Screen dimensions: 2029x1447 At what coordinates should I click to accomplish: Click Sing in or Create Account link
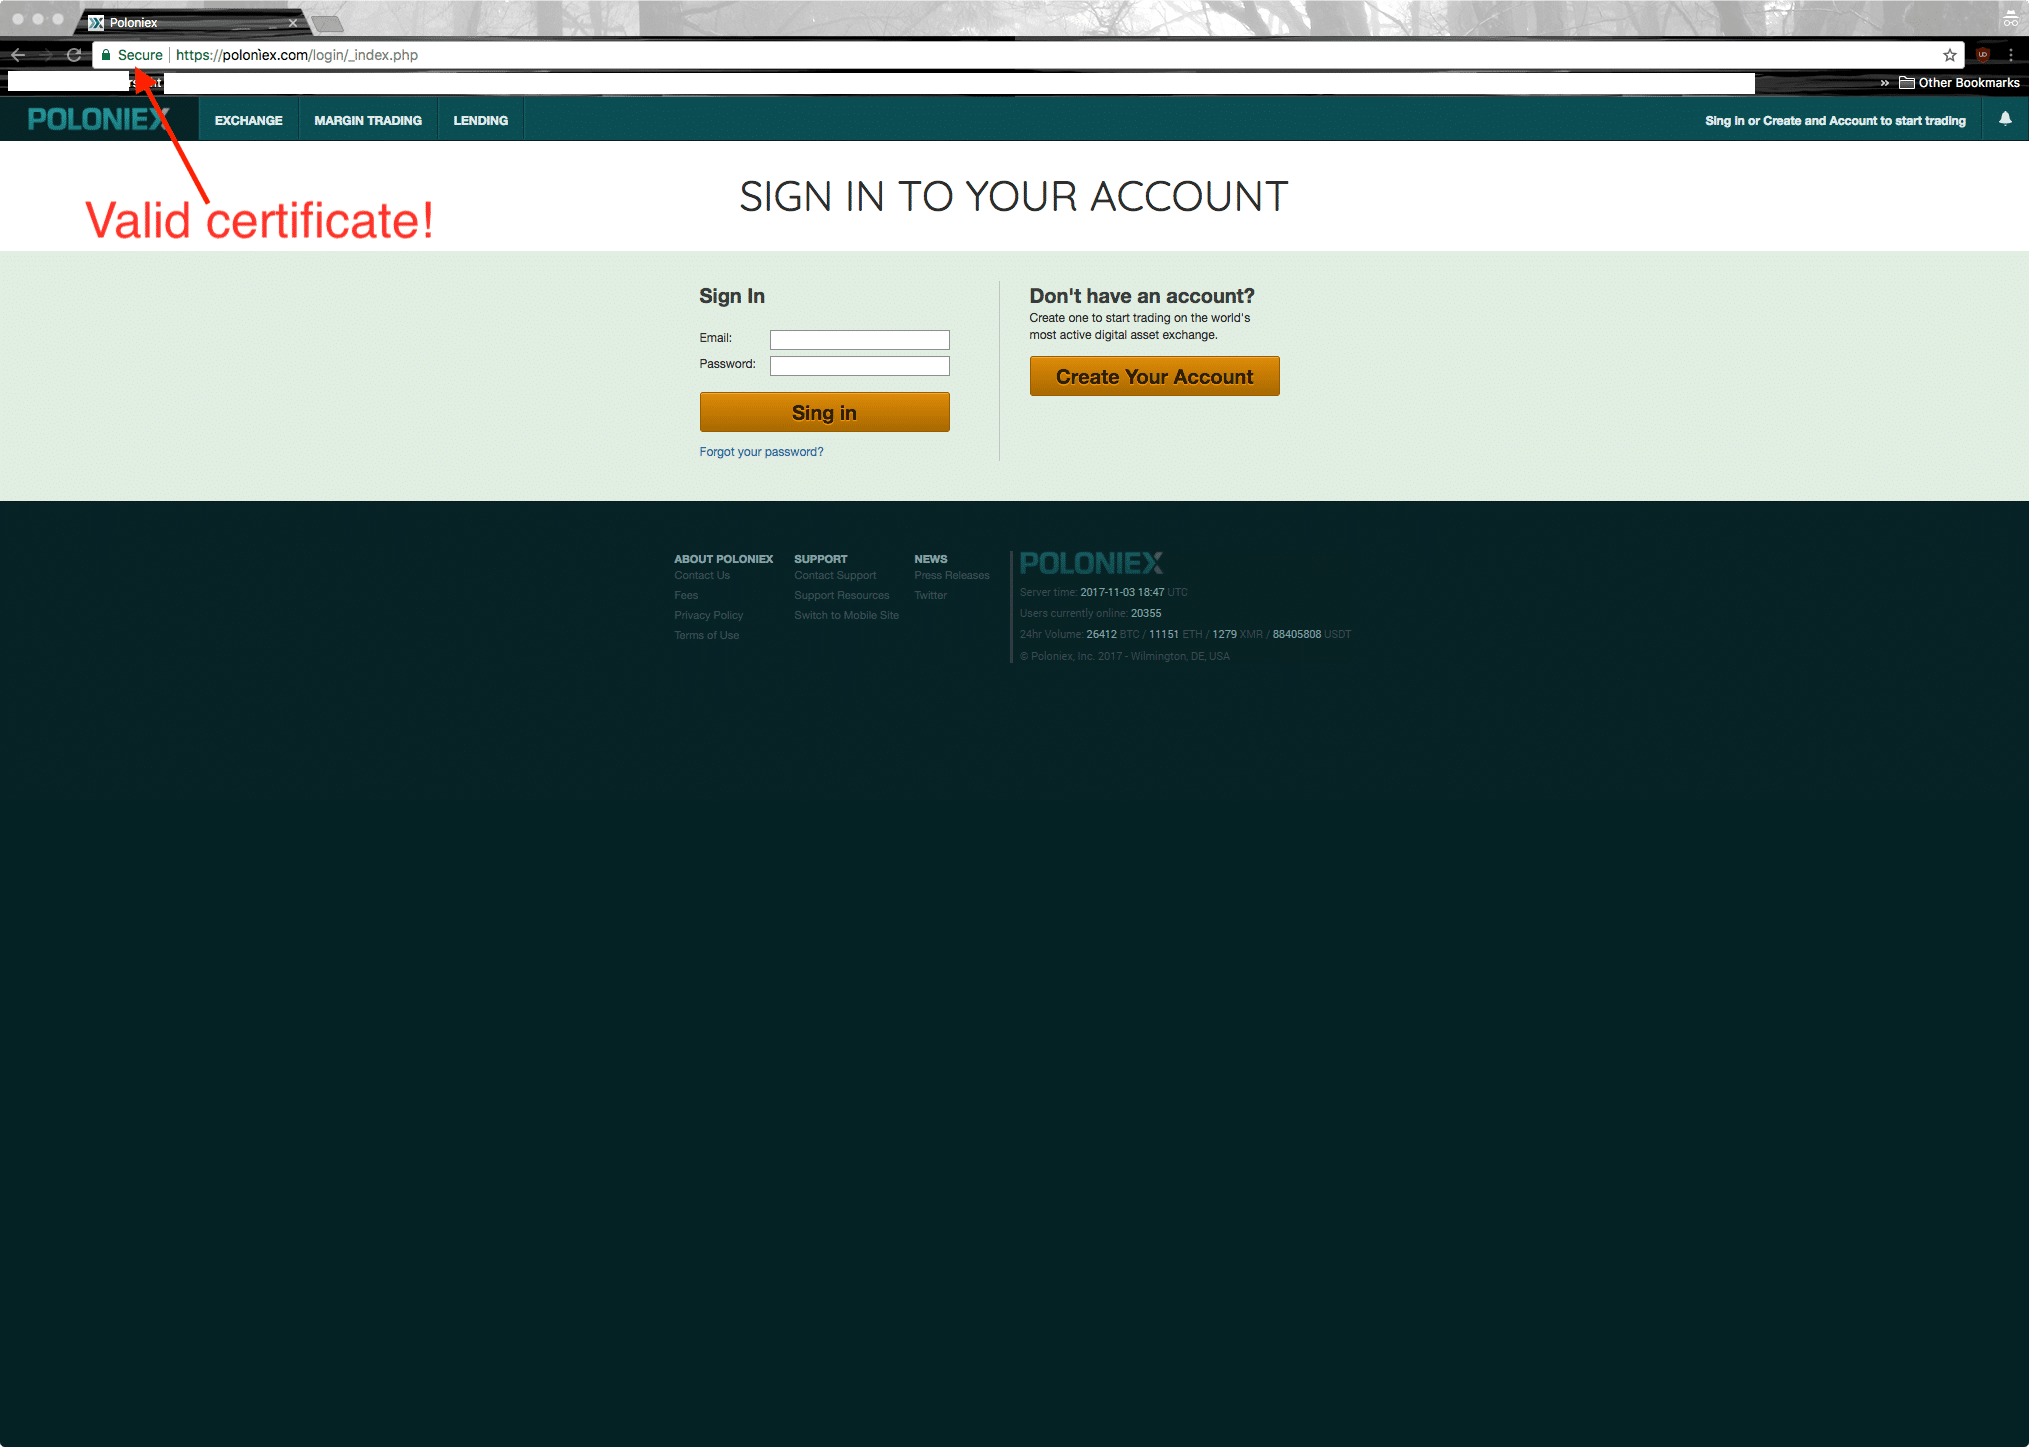click(1835, 121)
